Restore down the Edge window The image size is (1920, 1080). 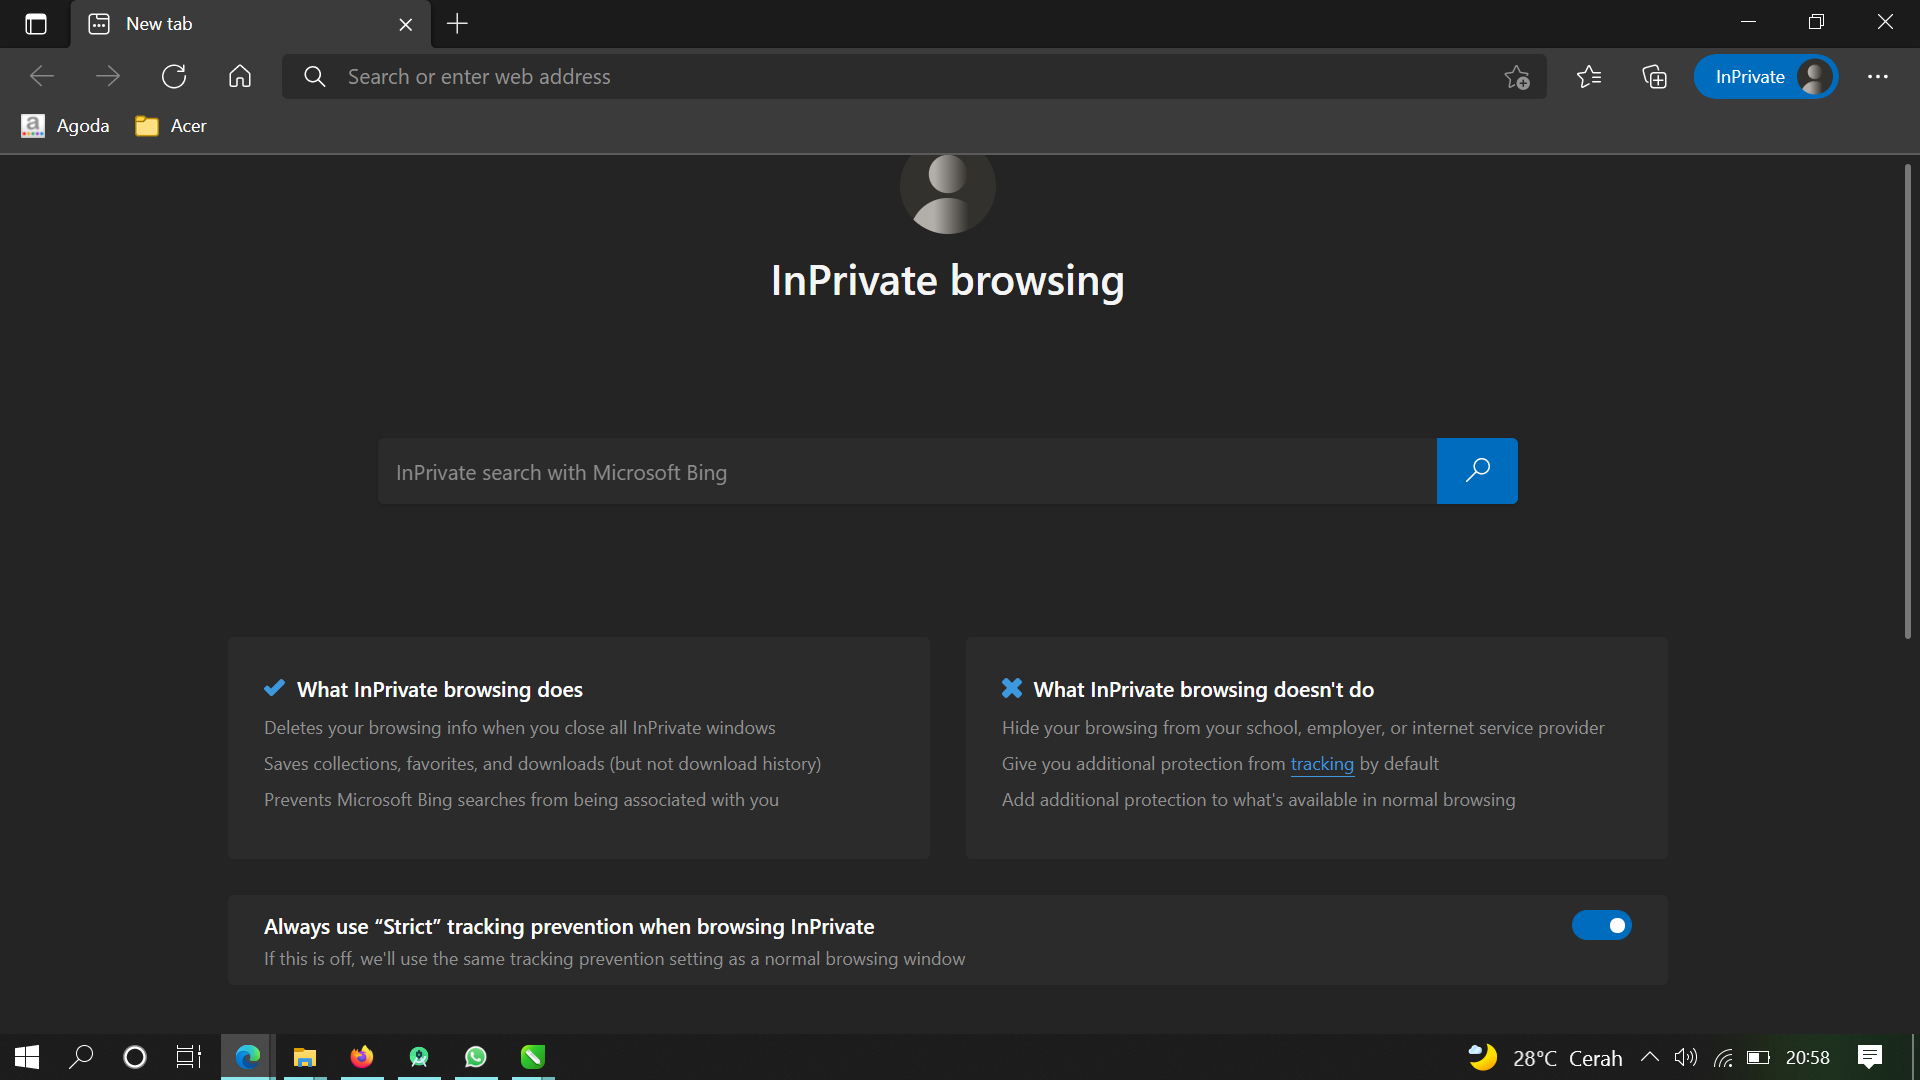(x=1816, y=22)
